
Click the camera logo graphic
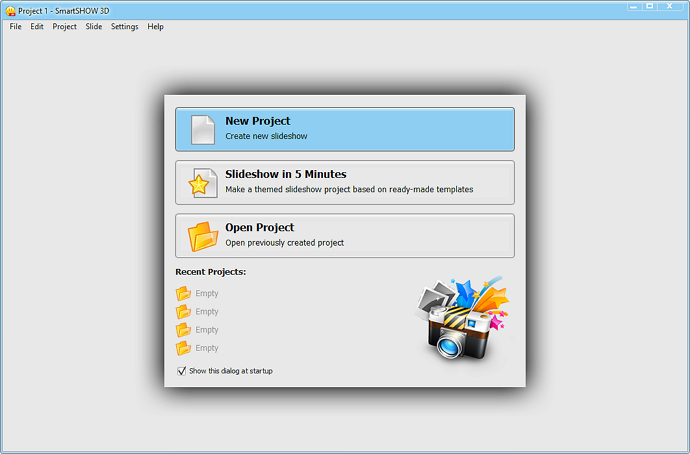tap(462, 319)
